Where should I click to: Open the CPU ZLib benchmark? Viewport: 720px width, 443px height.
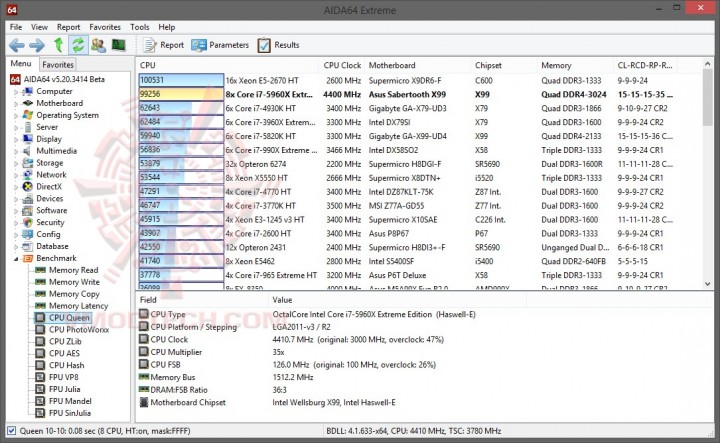[65, 342]
